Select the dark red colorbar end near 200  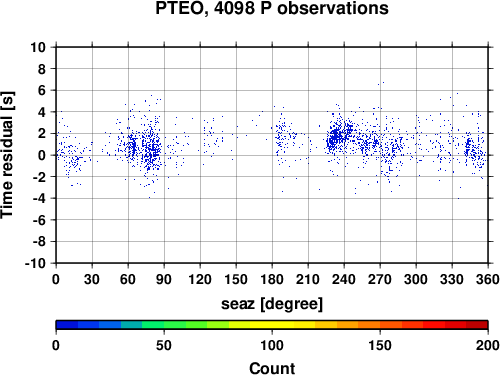477,324
